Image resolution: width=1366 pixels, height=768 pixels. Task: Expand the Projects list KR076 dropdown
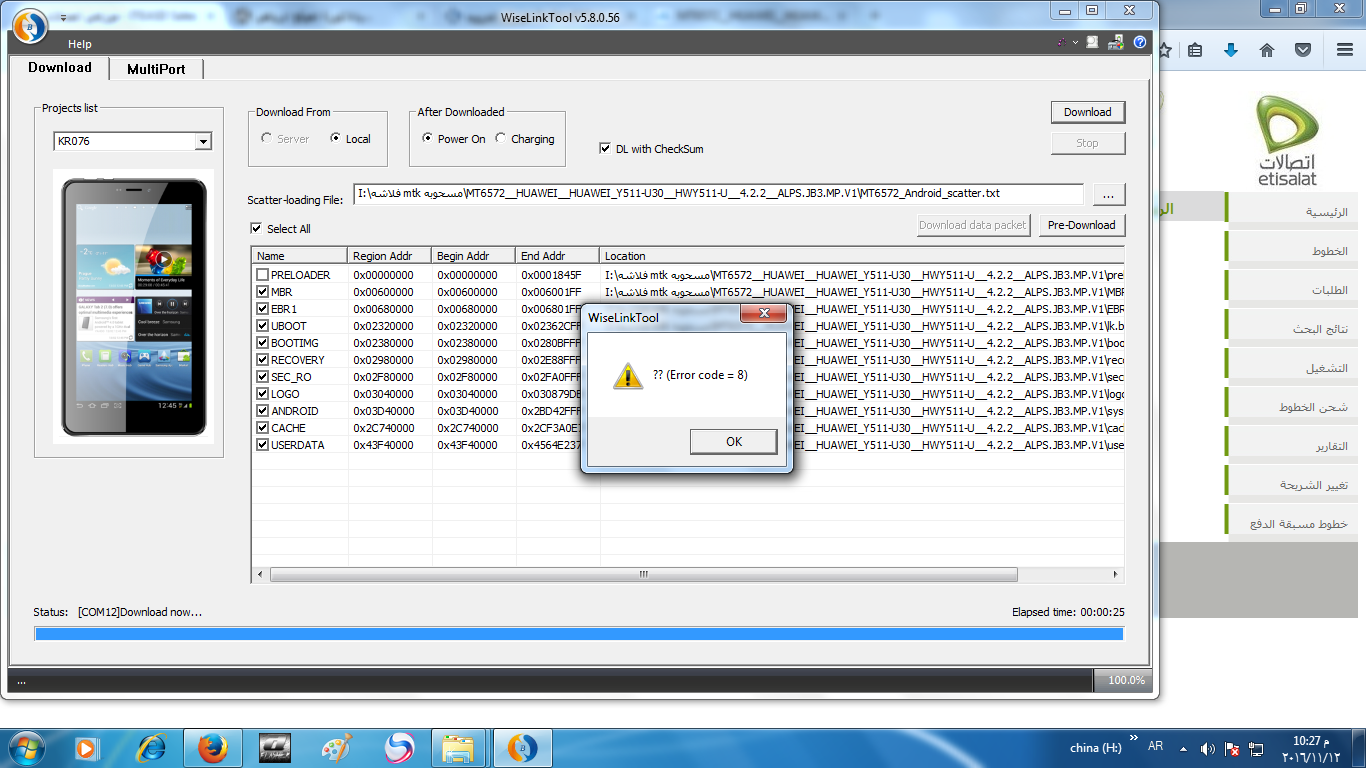203,141
